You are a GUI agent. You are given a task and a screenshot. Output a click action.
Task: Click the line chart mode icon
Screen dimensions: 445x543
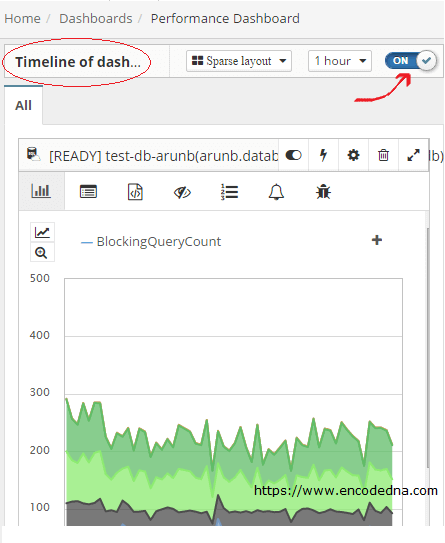[x=42, y=232]
